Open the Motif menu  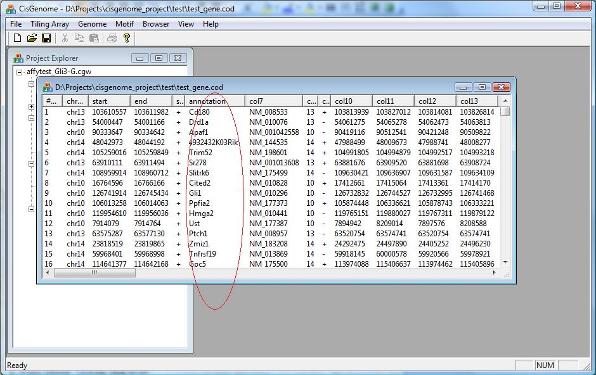[x=124, y=24]
